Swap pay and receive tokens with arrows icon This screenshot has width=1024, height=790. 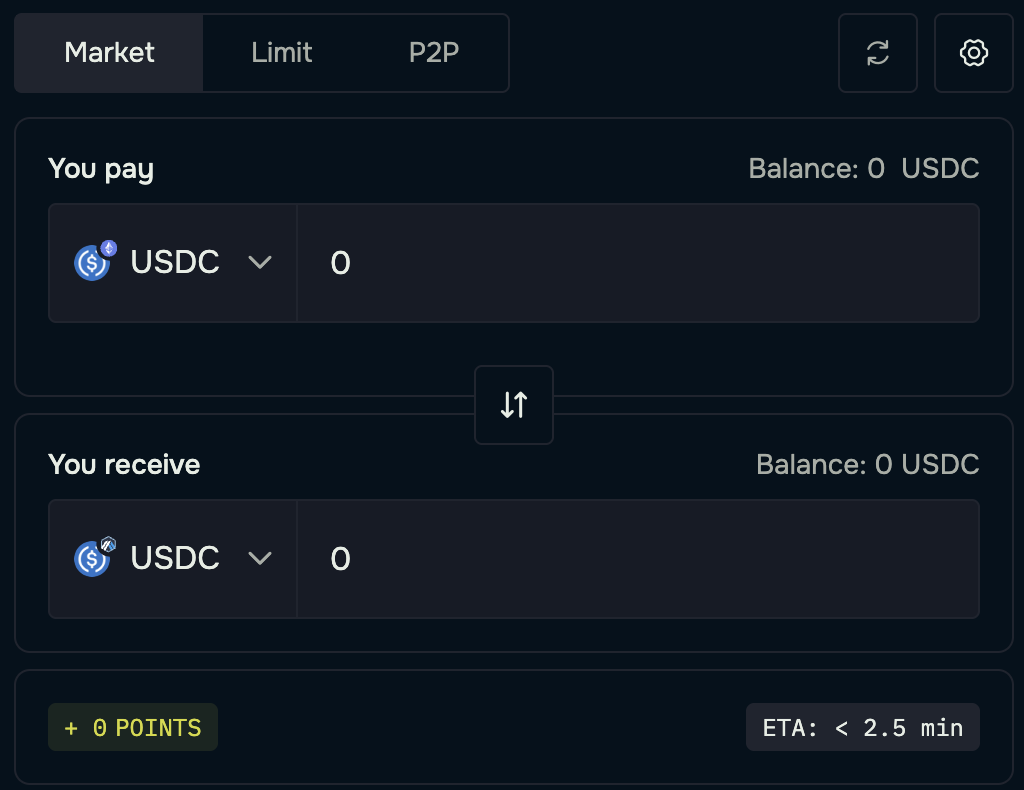[514, 405]
